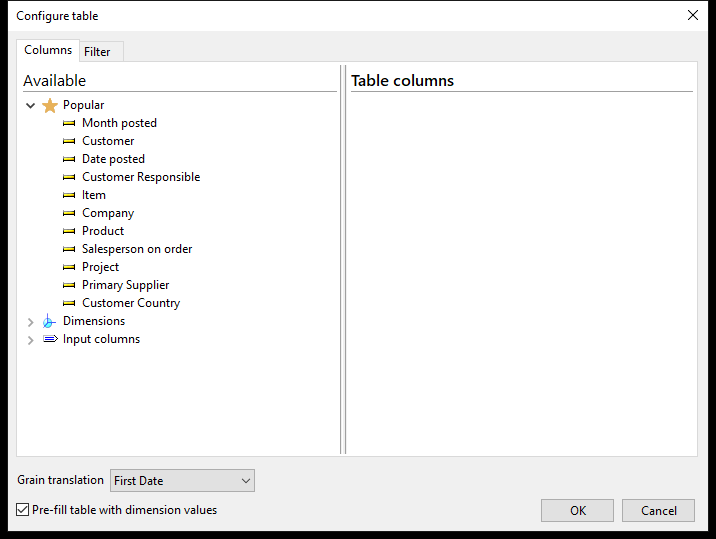Select the Customer column item

pyautogui.click(x=108, y=141)
